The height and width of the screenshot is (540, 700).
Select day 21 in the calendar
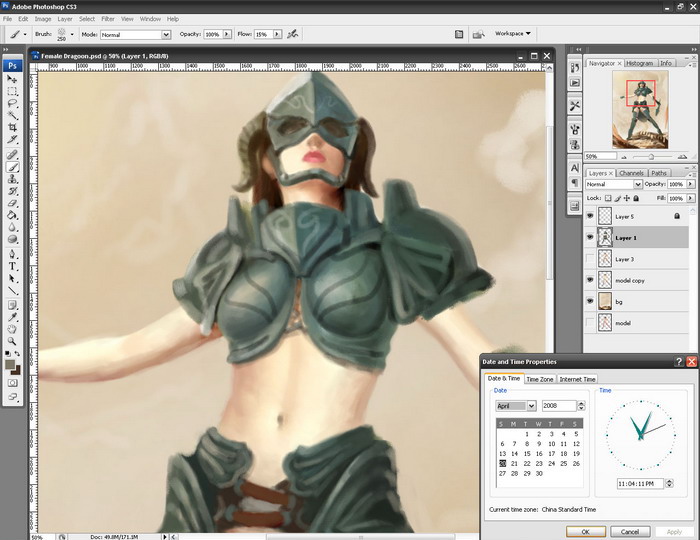tap(514, 463)
